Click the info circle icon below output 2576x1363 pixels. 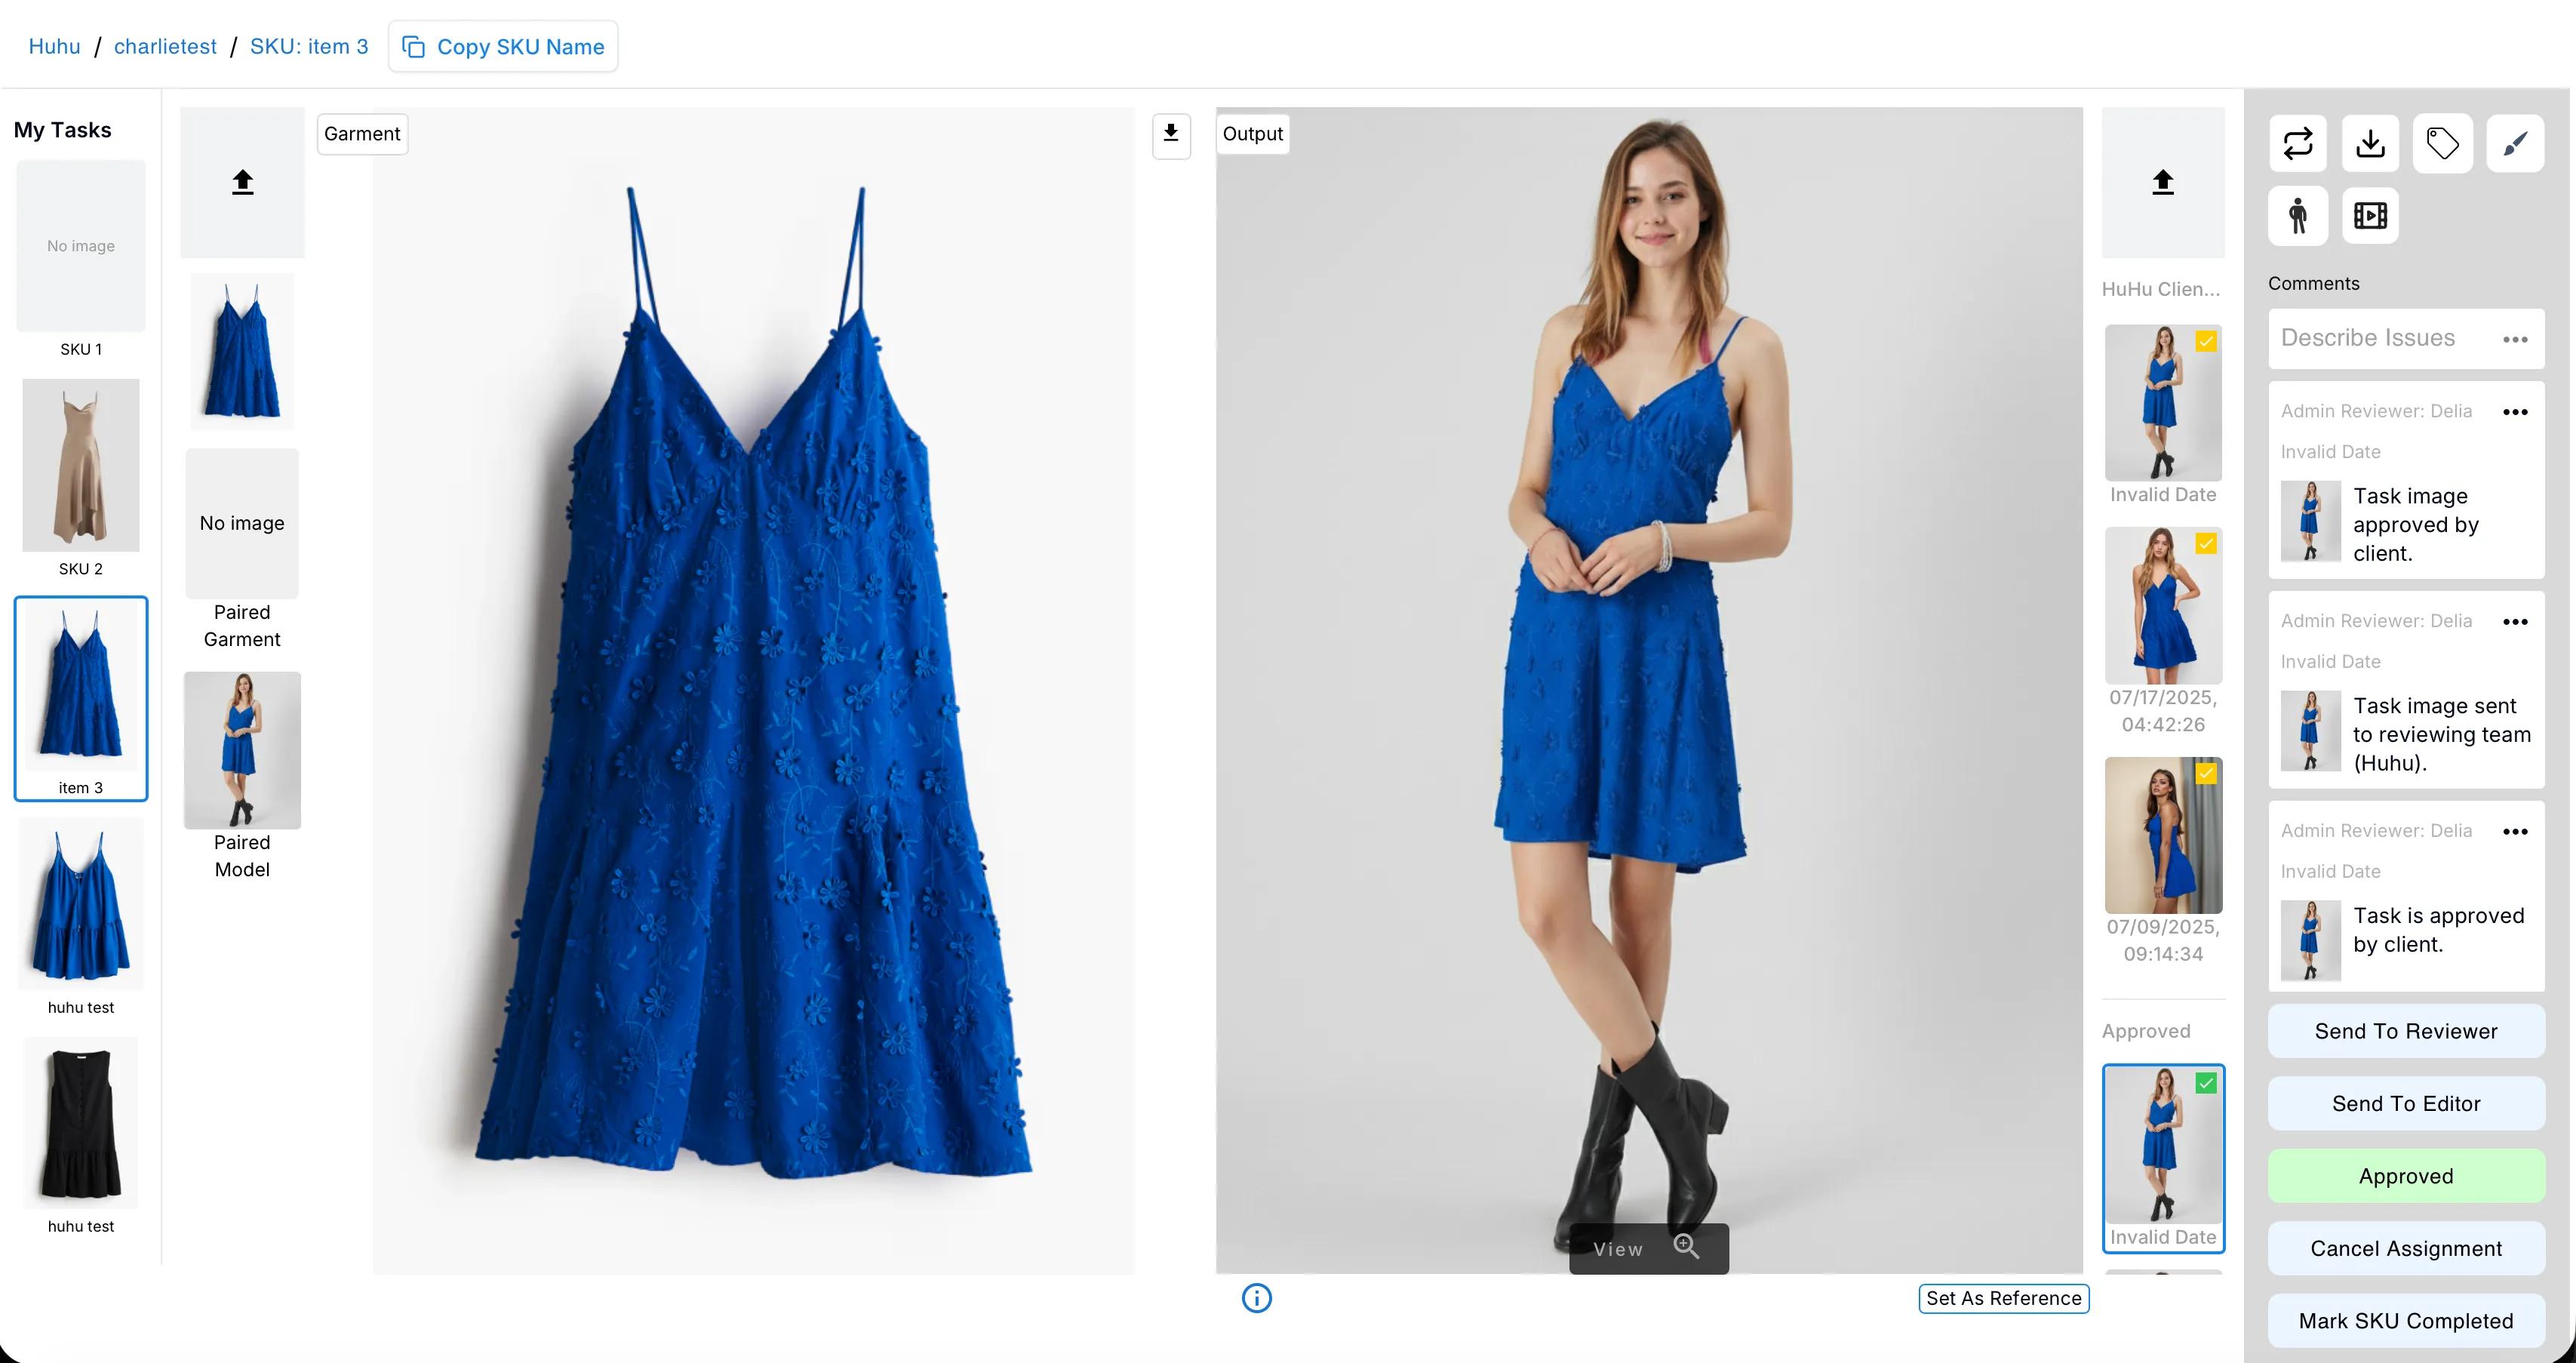click(x=1256, y=1298)
